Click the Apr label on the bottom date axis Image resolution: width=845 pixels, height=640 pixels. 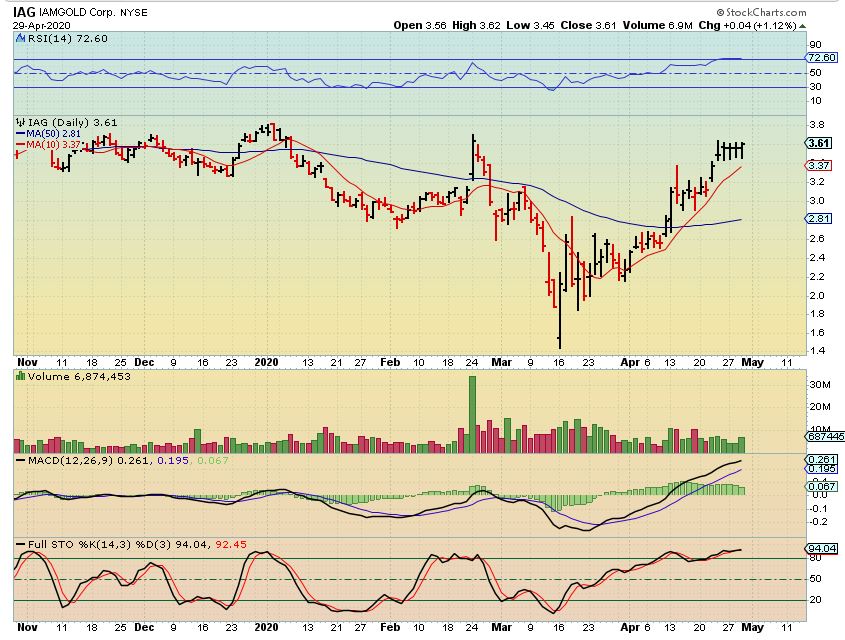click(x=630, y=627)
